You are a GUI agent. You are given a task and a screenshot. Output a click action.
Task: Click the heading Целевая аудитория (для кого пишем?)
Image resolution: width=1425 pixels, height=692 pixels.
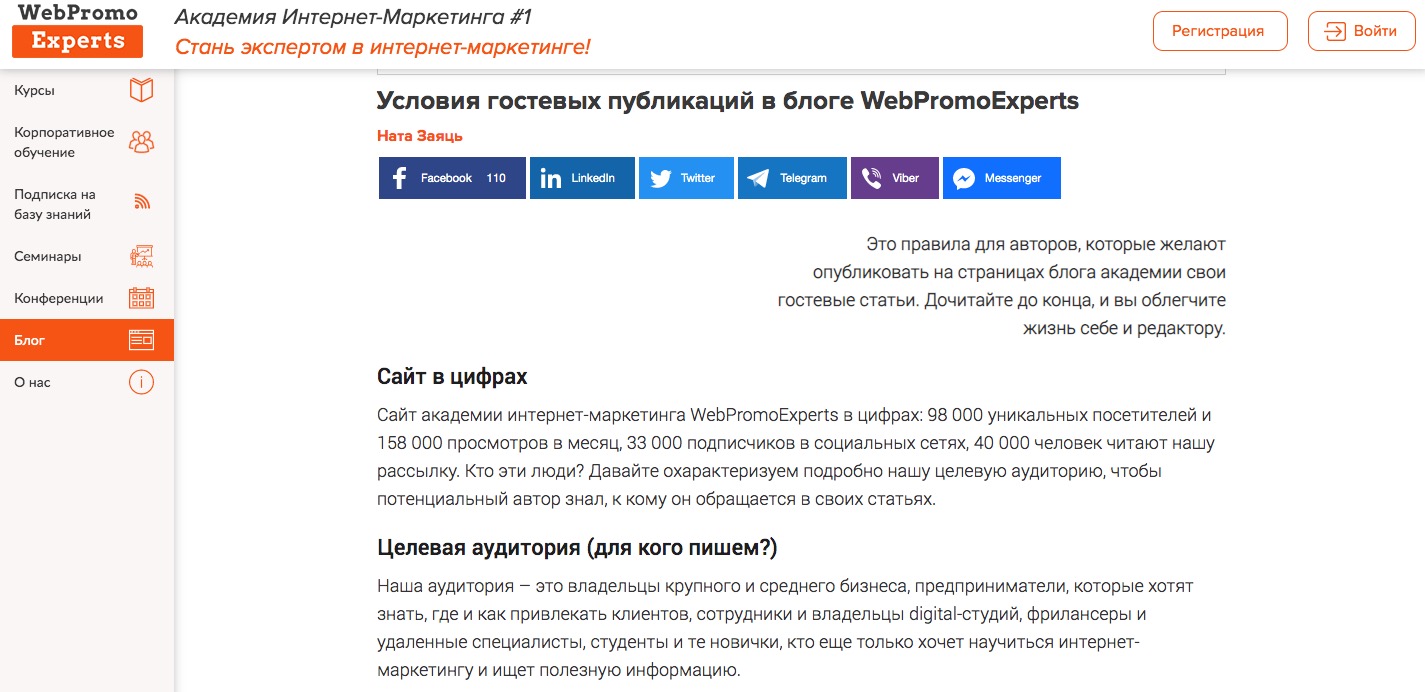pos(577,548)
